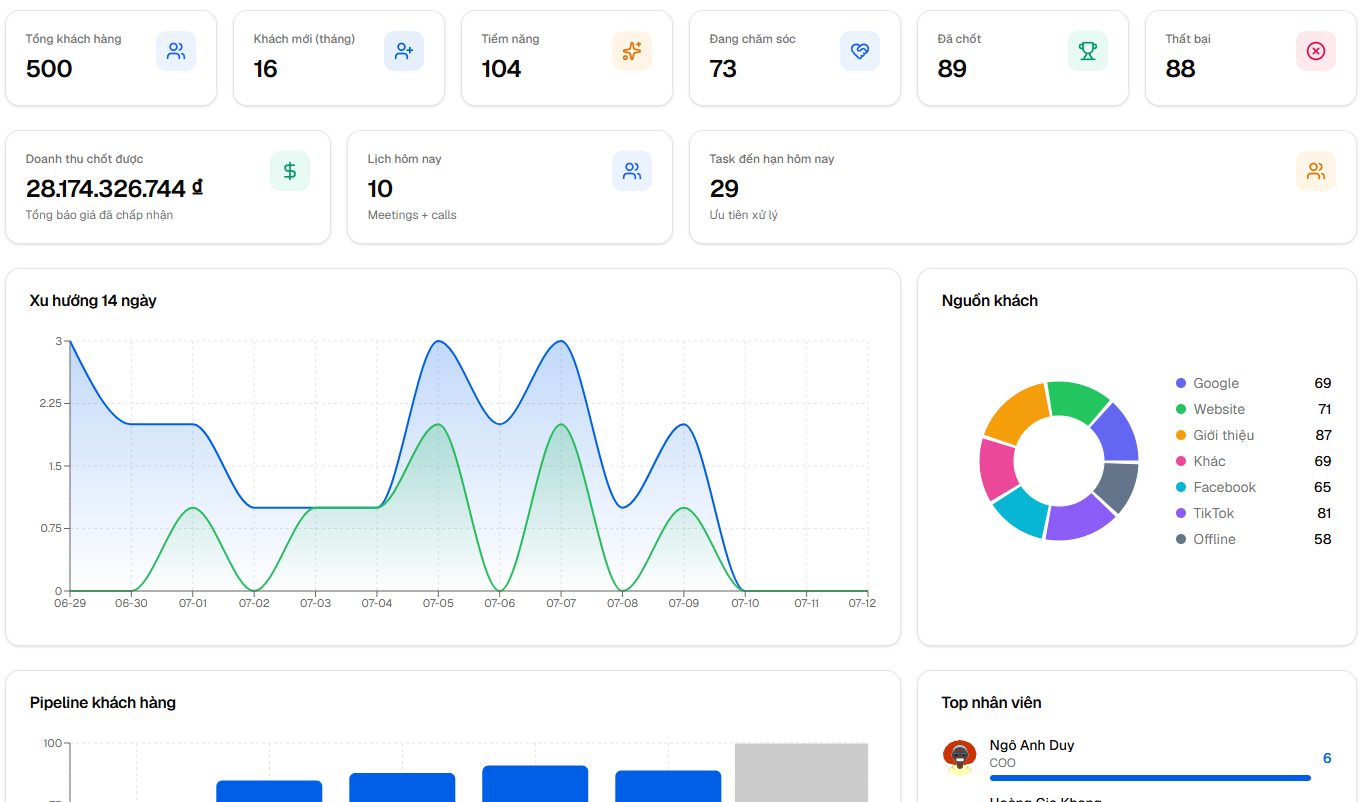Select the Website legend label
Image resolution: width=1363 pixels, height=802 pixels.
coord(1219,409)
